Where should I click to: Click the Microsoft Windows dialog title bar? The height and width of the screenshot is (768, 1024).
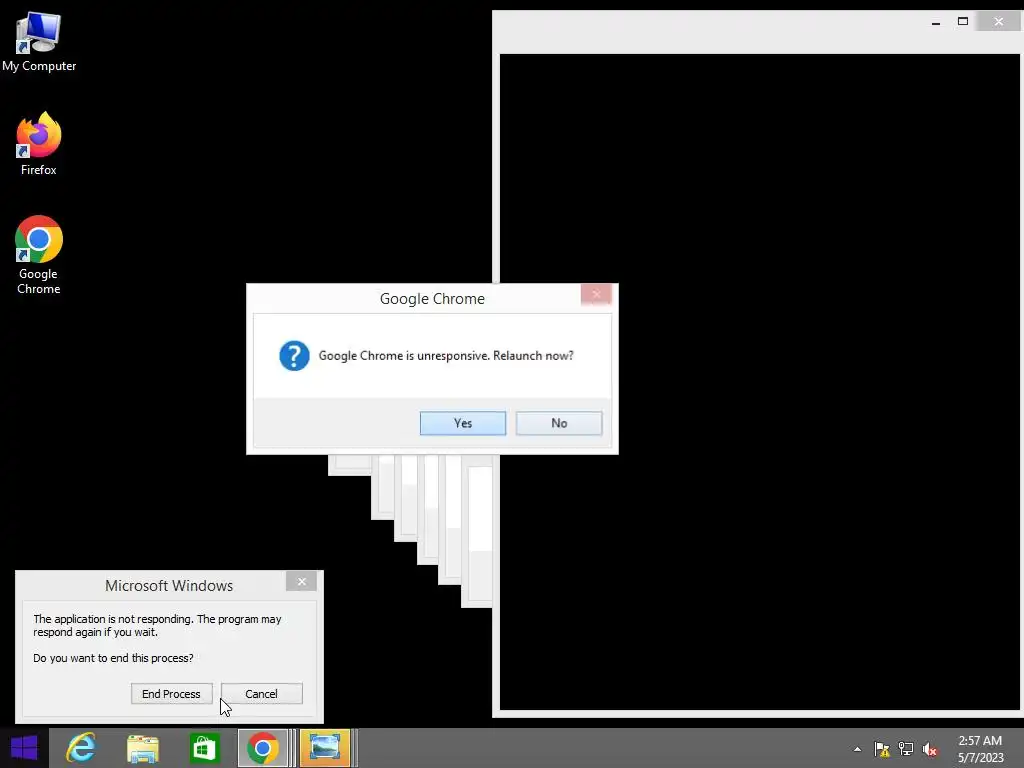168,586
